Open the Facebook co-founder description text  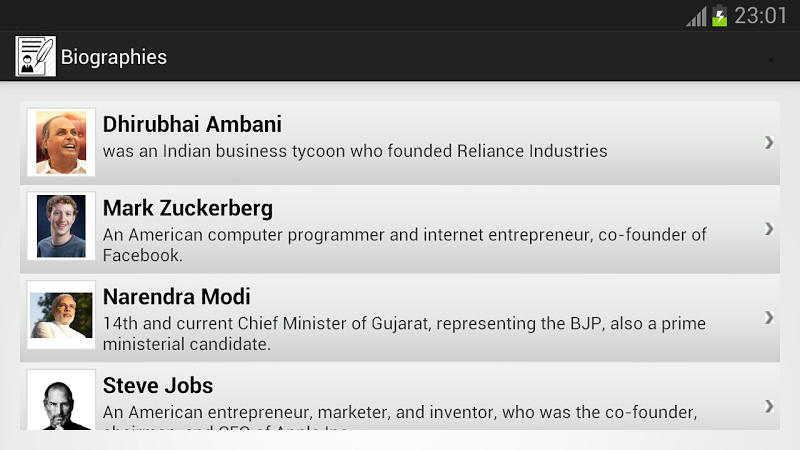click(404, 245)
